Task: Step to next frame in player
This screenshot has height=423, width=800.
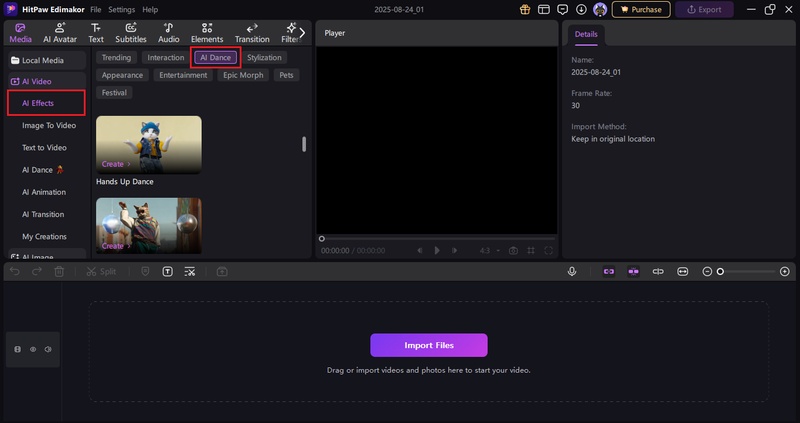Action: [454, 251]
